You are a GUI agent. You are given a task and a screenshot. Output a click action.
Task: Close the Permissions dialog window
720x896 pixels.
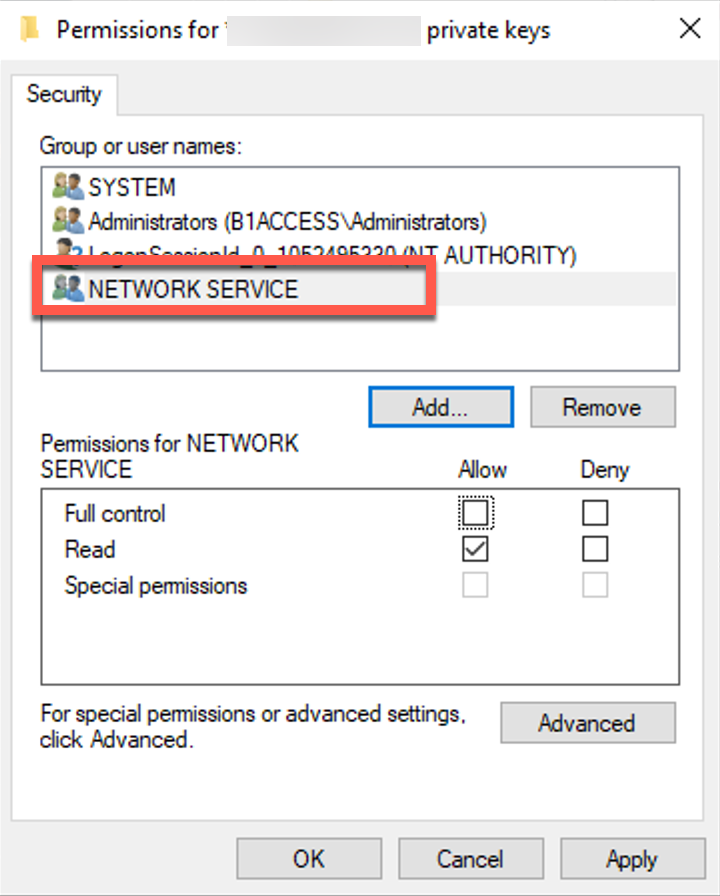(x=690, y=28)
